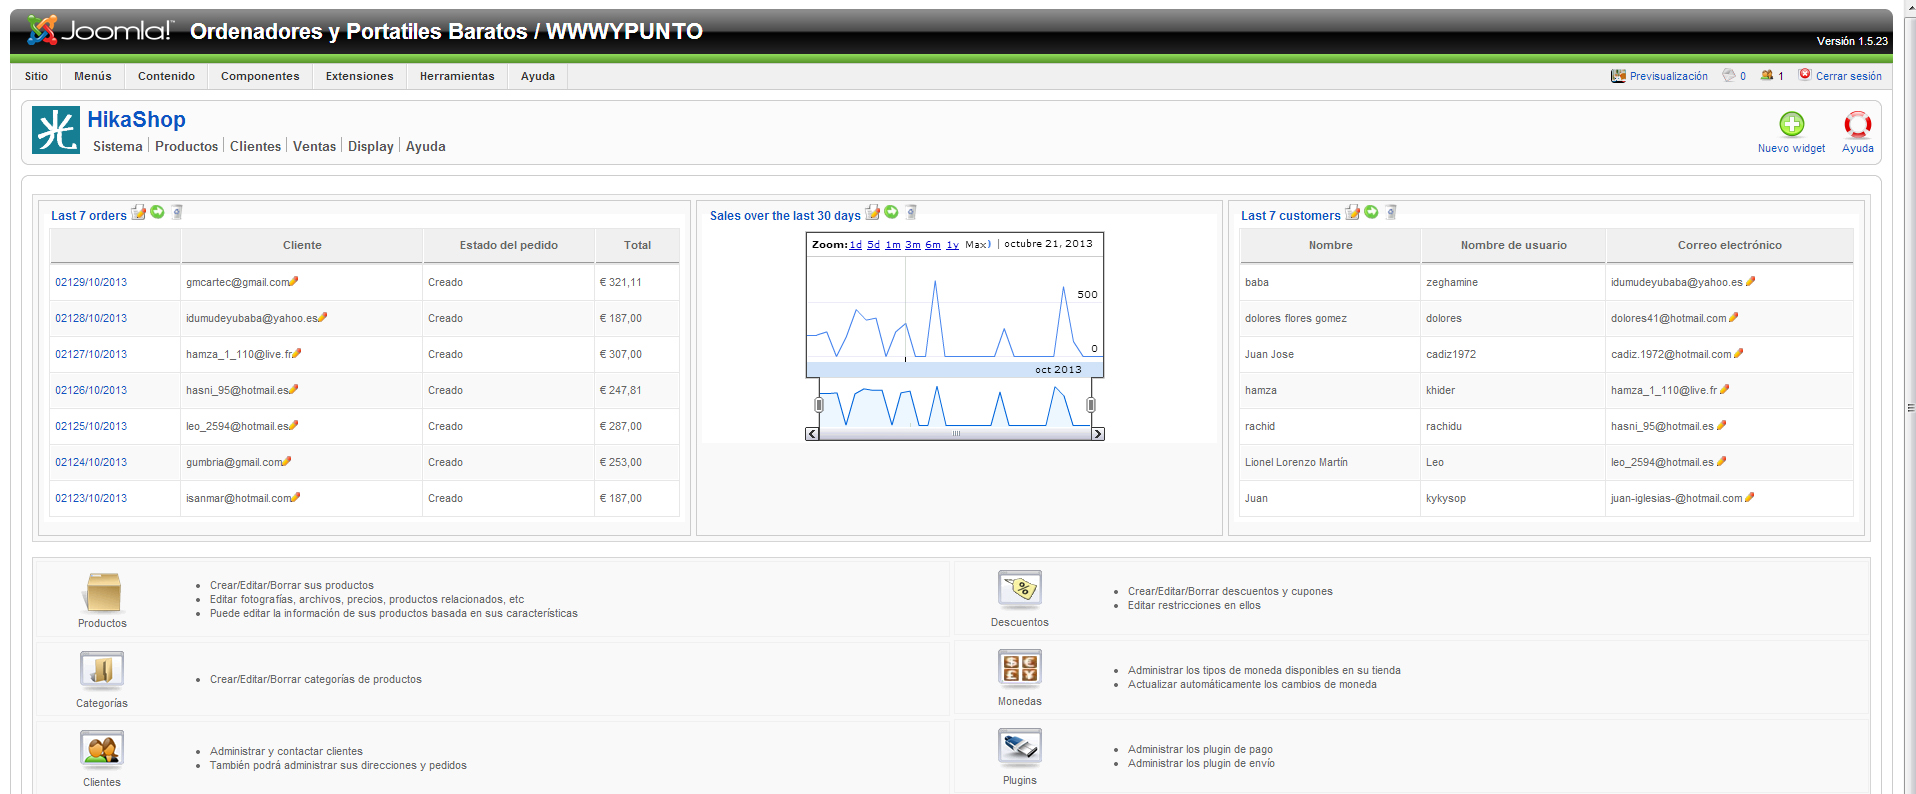
Task: Open the Componentes menu
Action: tap(260, 76)
